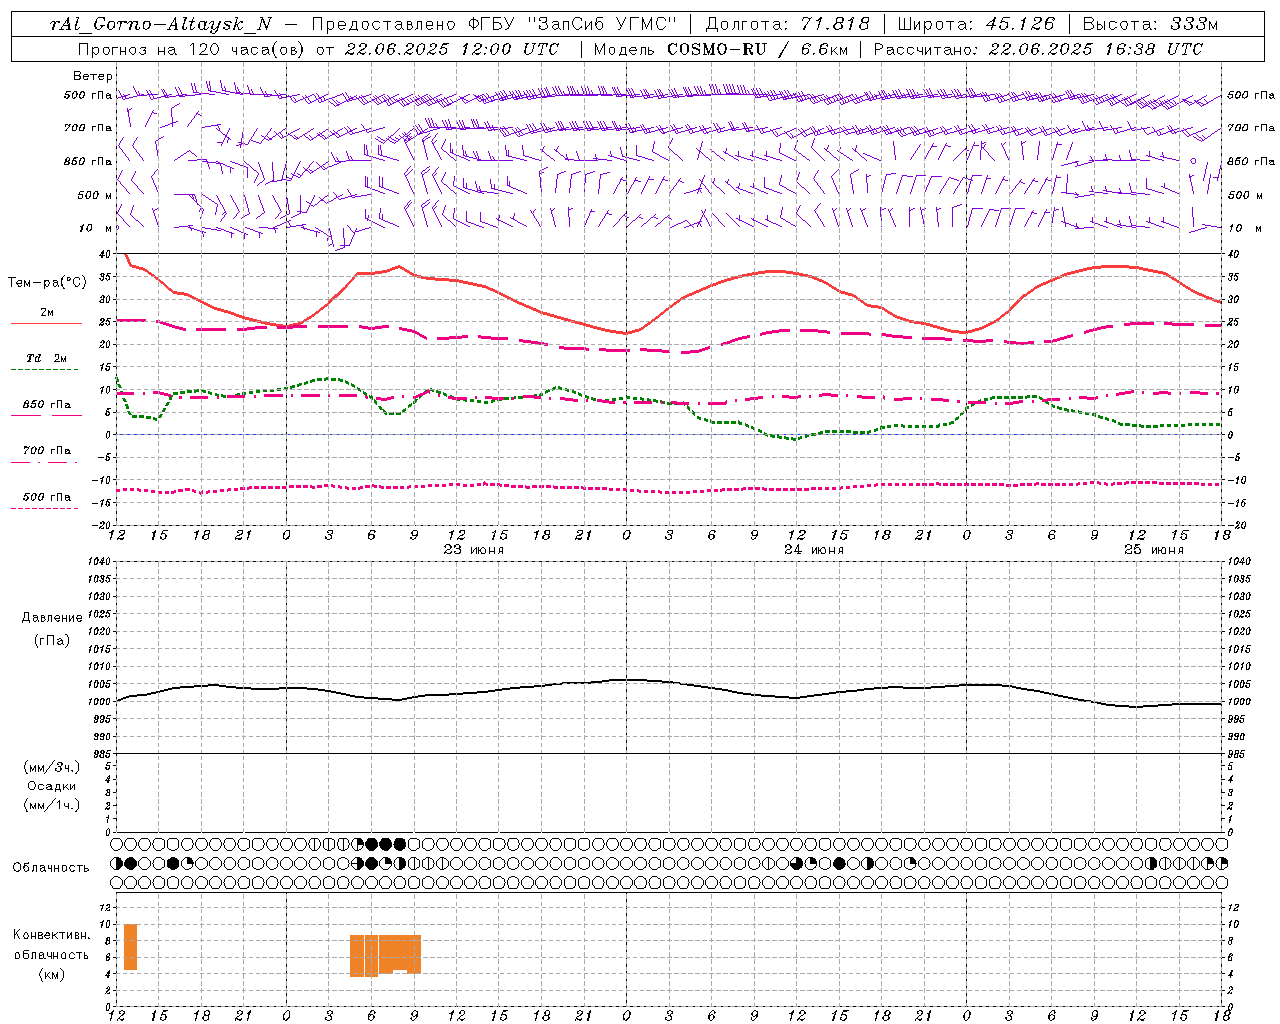Click the Тем-ра(°C) axis label
Viewport: 1280px width, 1024px height.
tap(47, 283)
